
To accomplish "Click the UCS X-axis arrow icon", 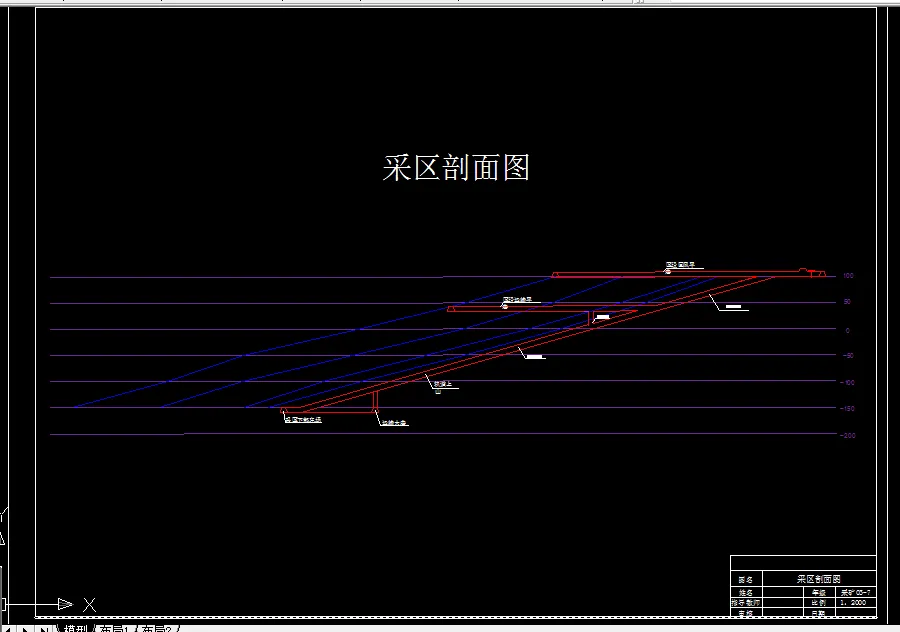I will point(65,604).
